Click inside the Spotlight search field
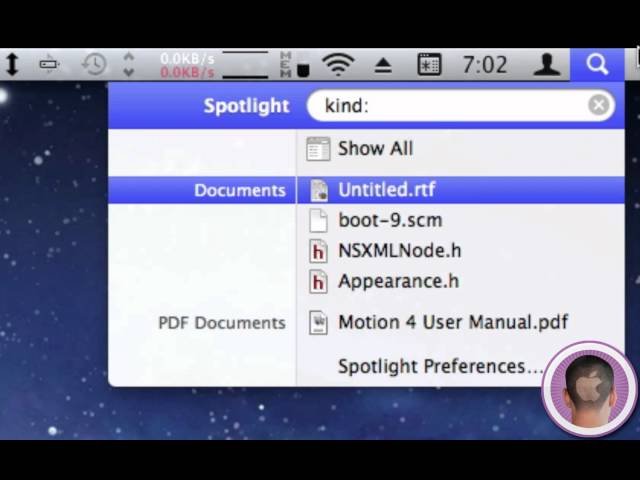Screen dimensions: 640x480 450,106
